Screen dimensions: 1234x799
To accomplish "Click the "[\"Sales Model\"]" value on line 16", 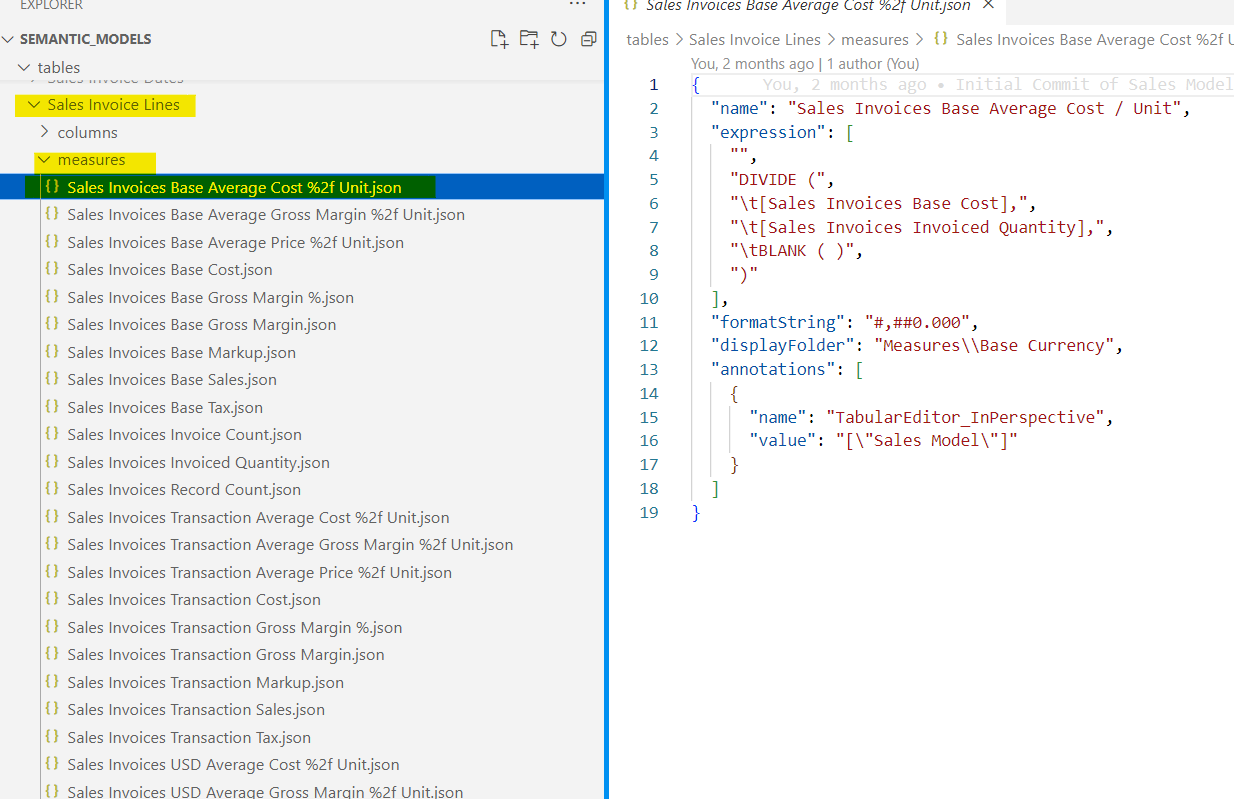I will (926, 440).
